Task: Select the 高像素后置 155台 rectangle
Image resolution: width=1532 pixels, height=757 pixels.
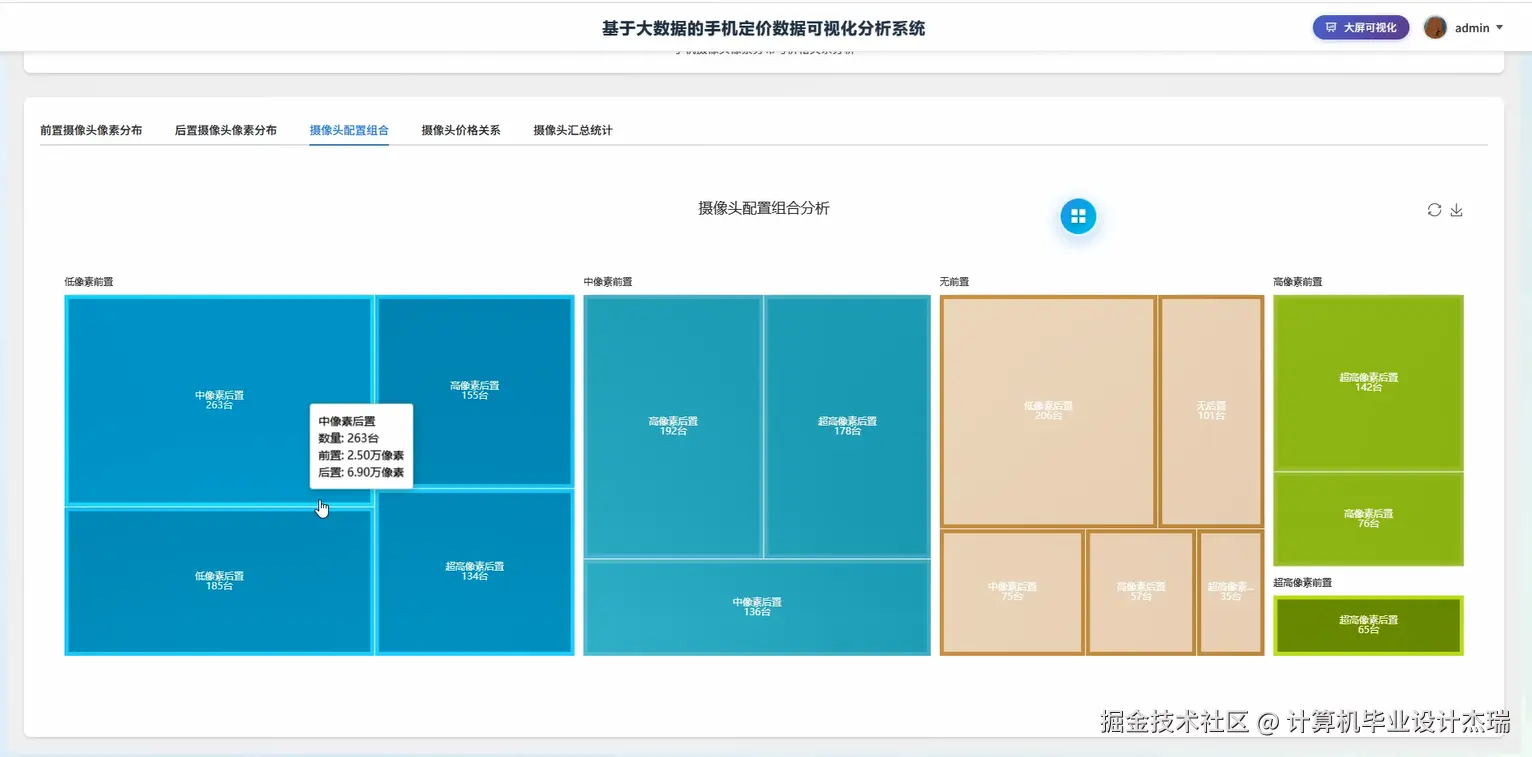Action: point(476,390)
